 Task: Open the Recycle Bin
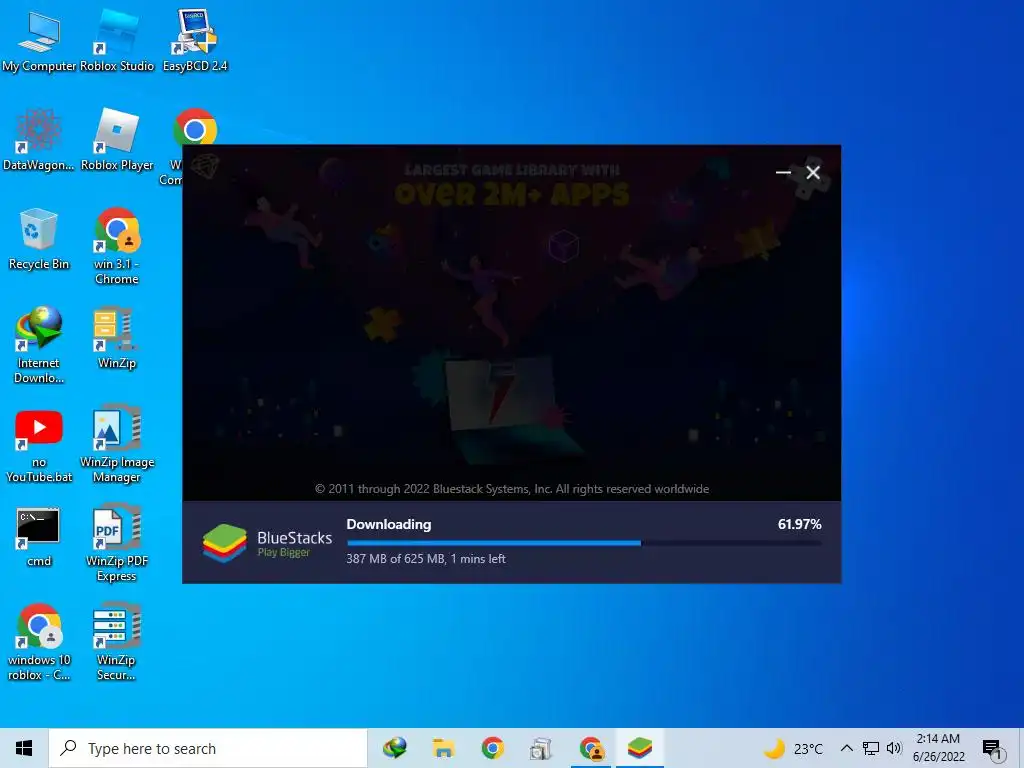point(39,239)
